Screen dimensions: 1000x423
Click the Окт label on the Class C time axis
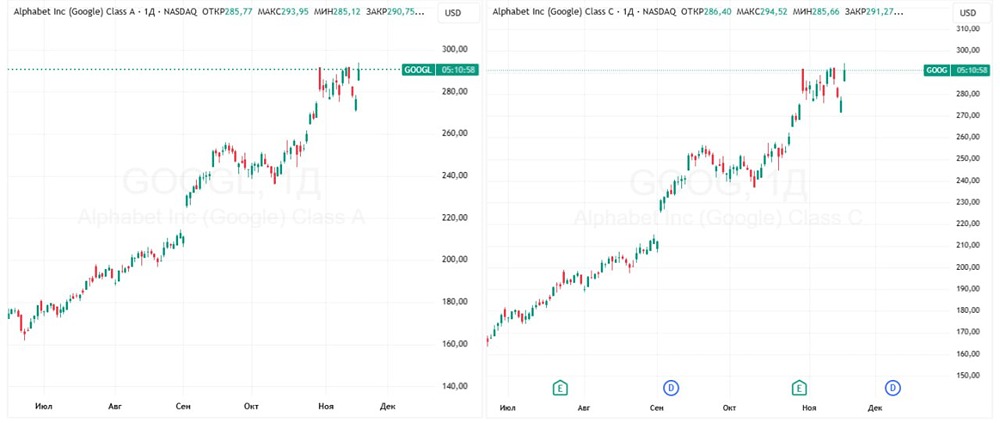pos(731,408)
